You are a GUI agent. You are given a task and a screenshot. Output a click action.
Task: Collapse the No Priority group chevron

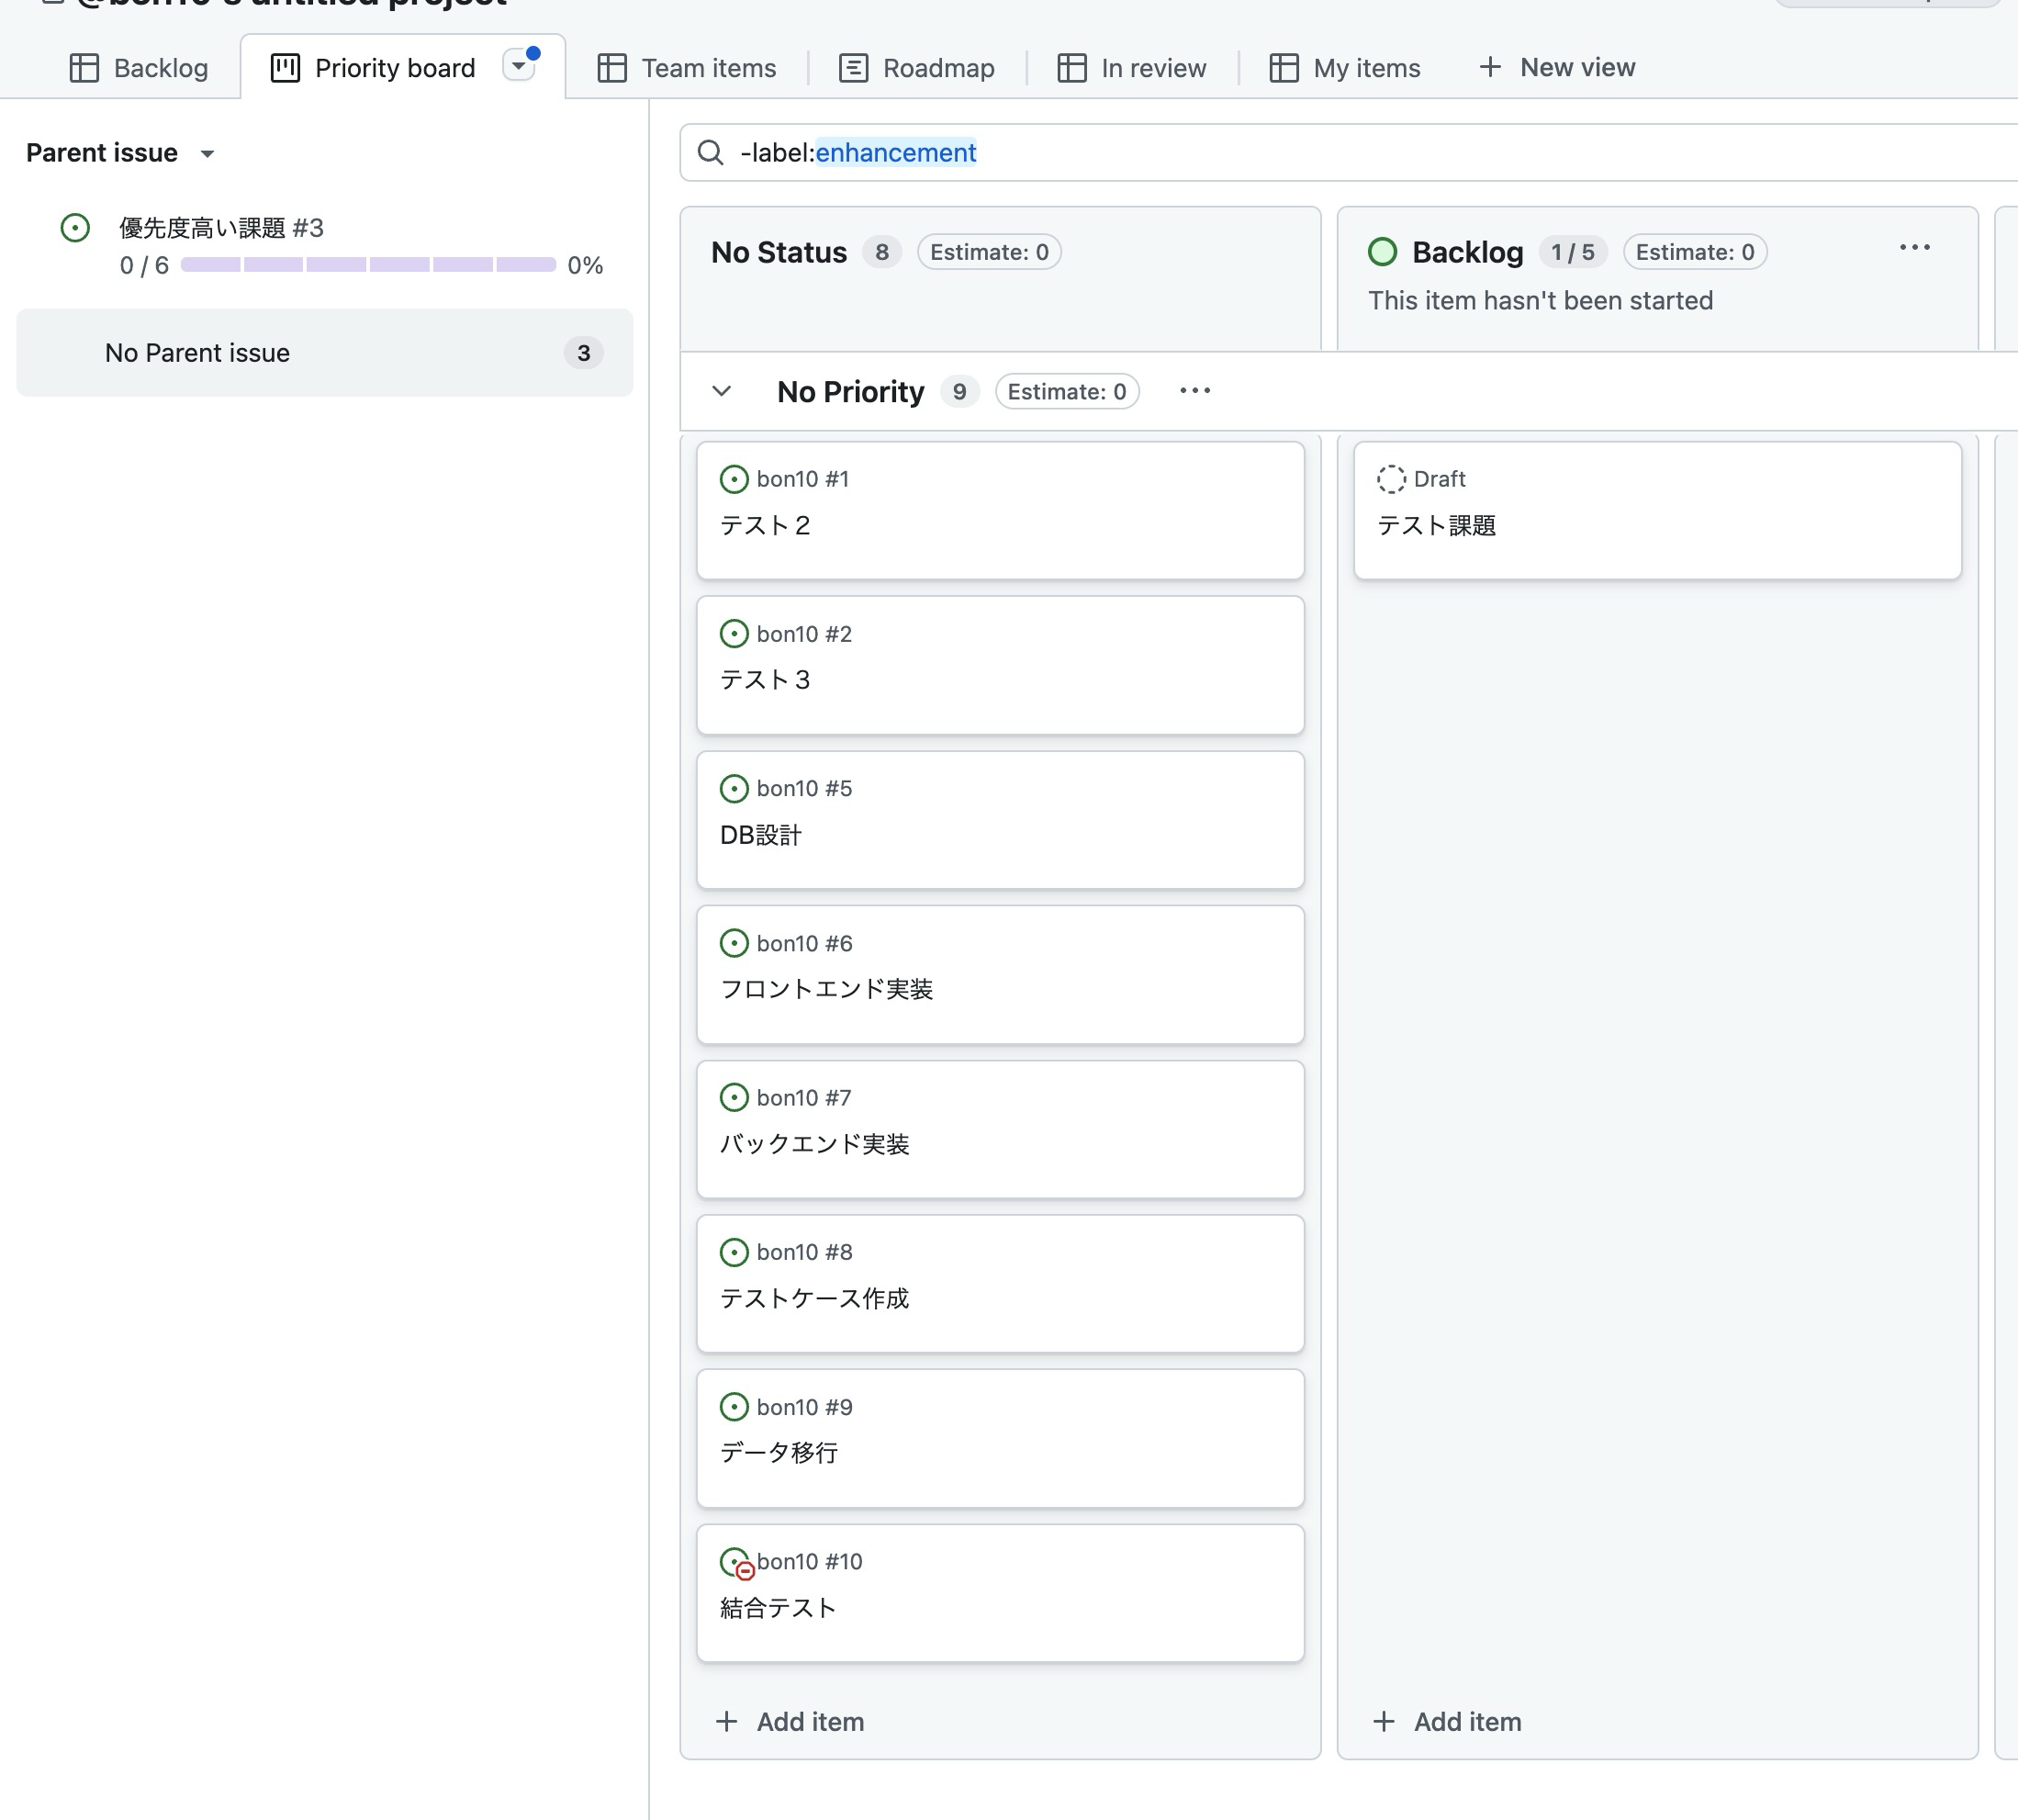(722, 391)
